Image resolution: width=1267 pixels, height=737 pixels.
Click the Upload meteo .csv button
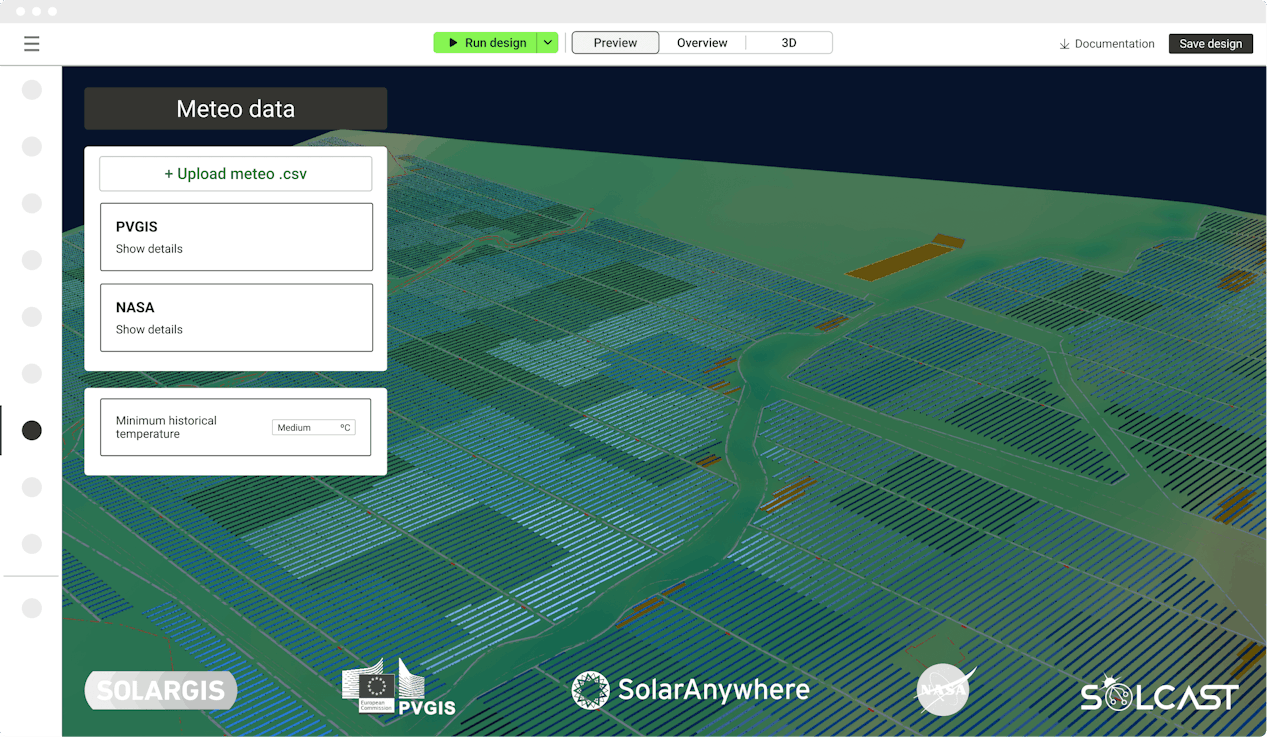pyautogui.click(x=235, y=173)
